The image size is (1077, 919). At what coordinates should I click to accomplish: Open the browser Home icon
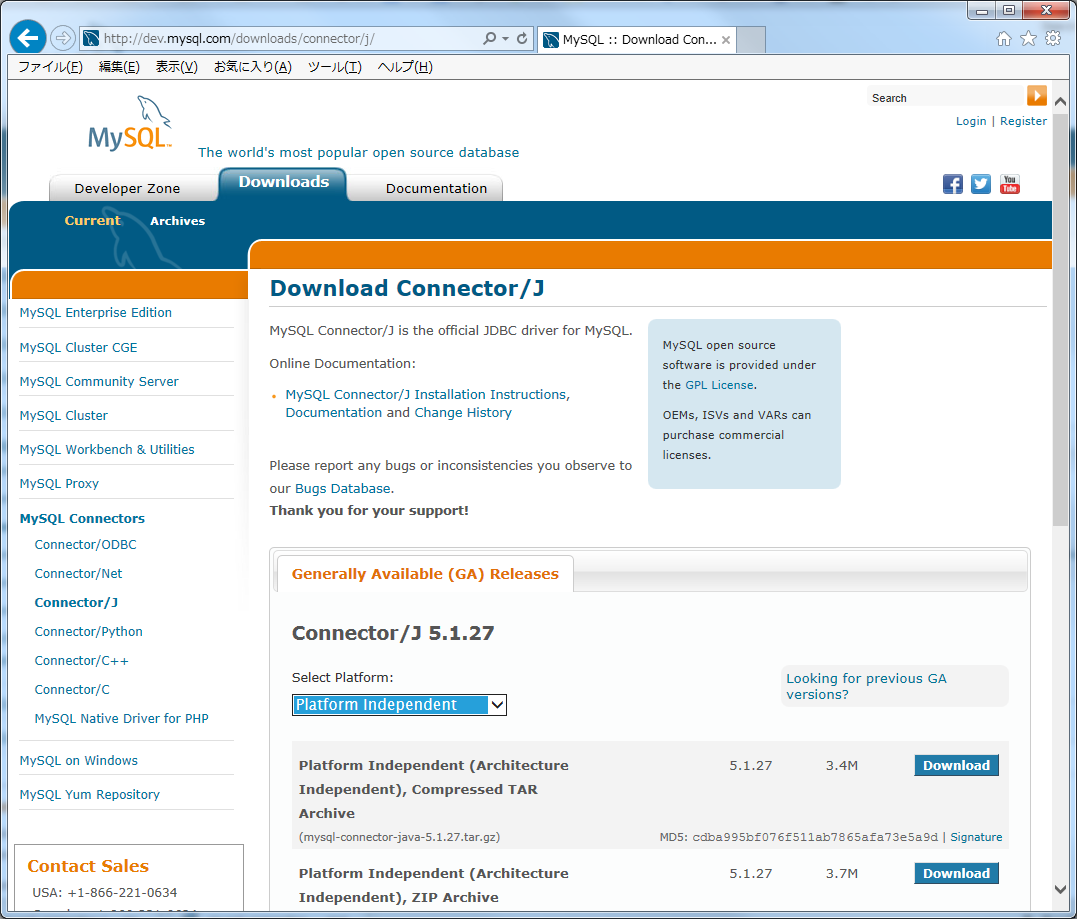1004,38
